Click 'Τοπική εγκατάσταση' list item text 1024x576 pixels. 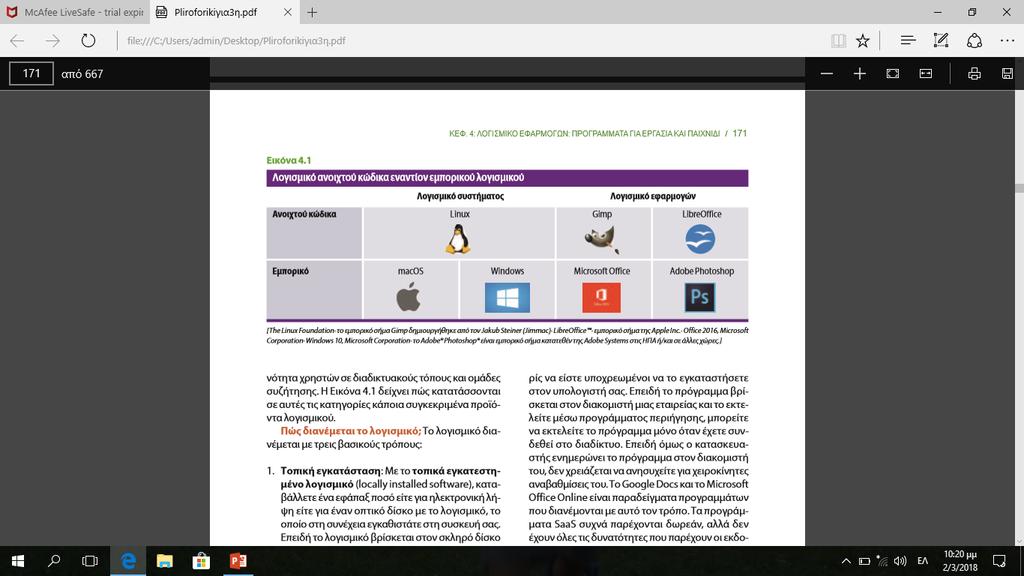[x=331, y=471]
